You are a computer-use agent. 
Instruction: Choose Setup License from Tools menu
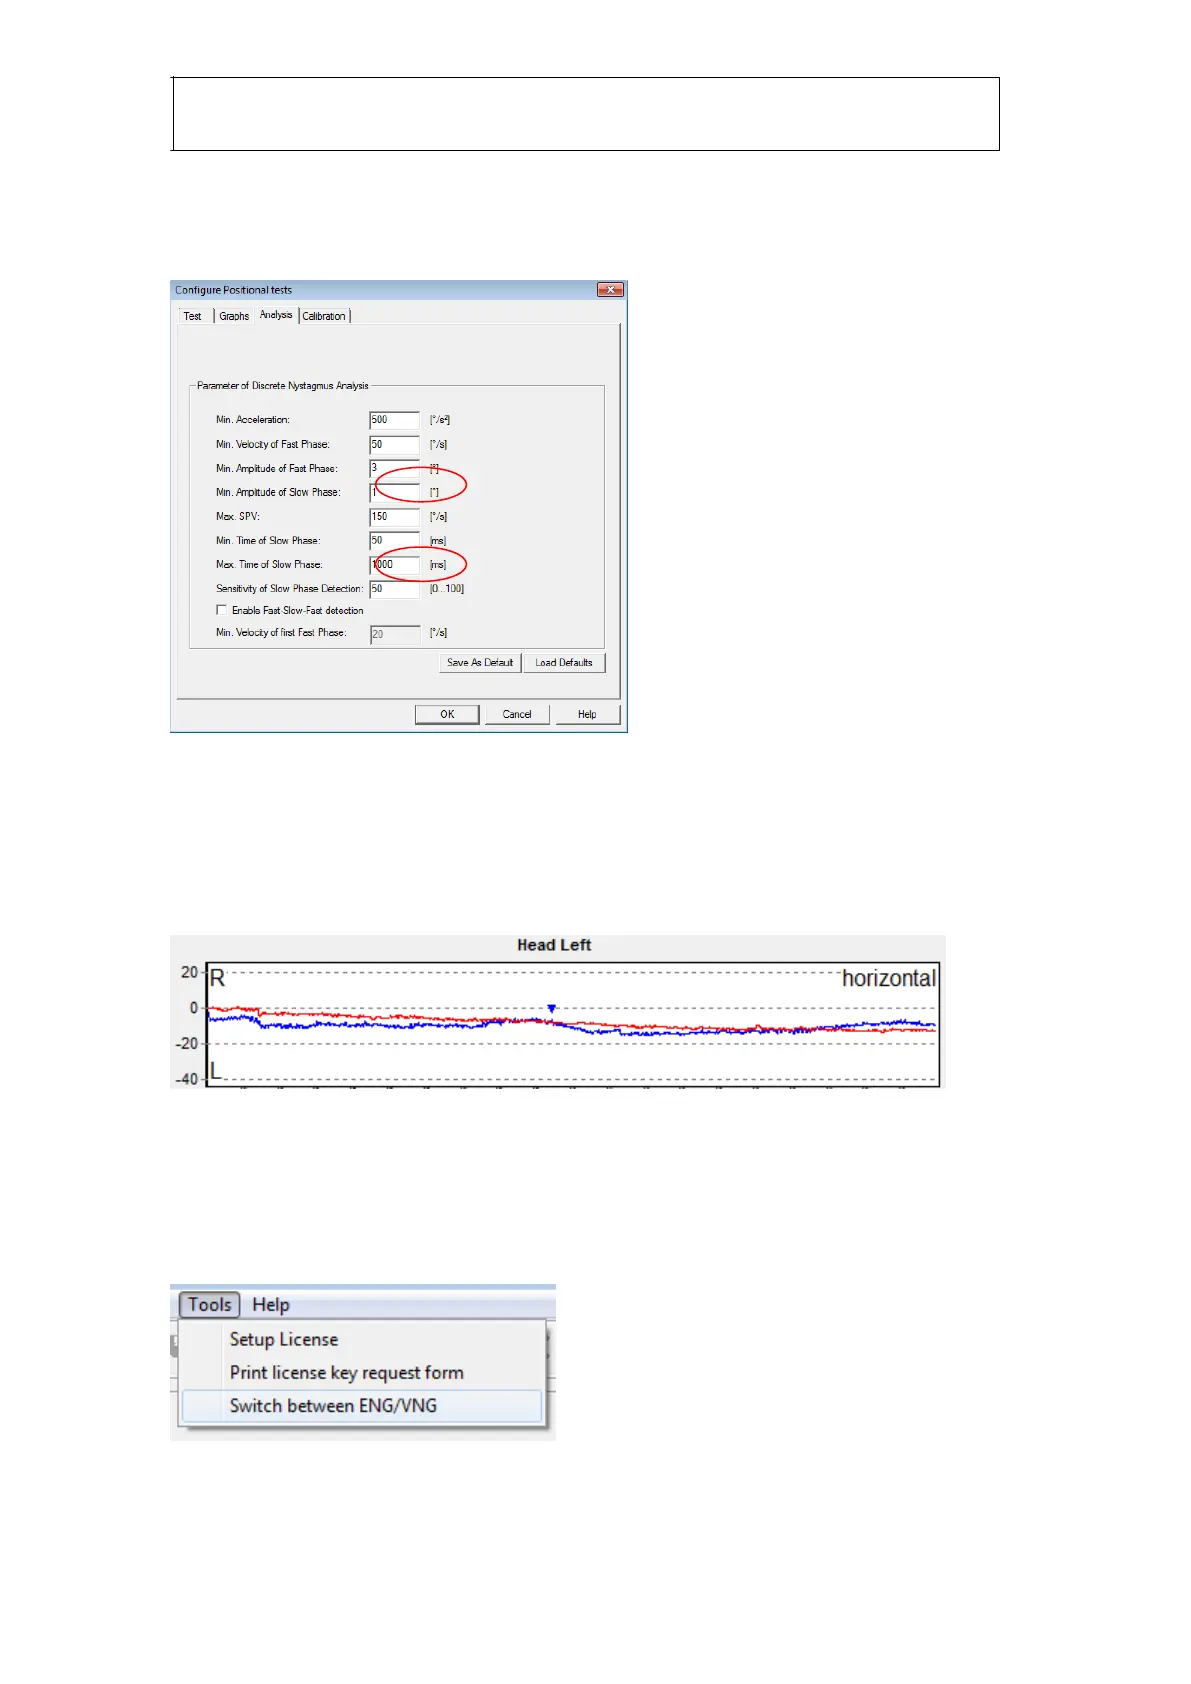(x=284, y=1340)
